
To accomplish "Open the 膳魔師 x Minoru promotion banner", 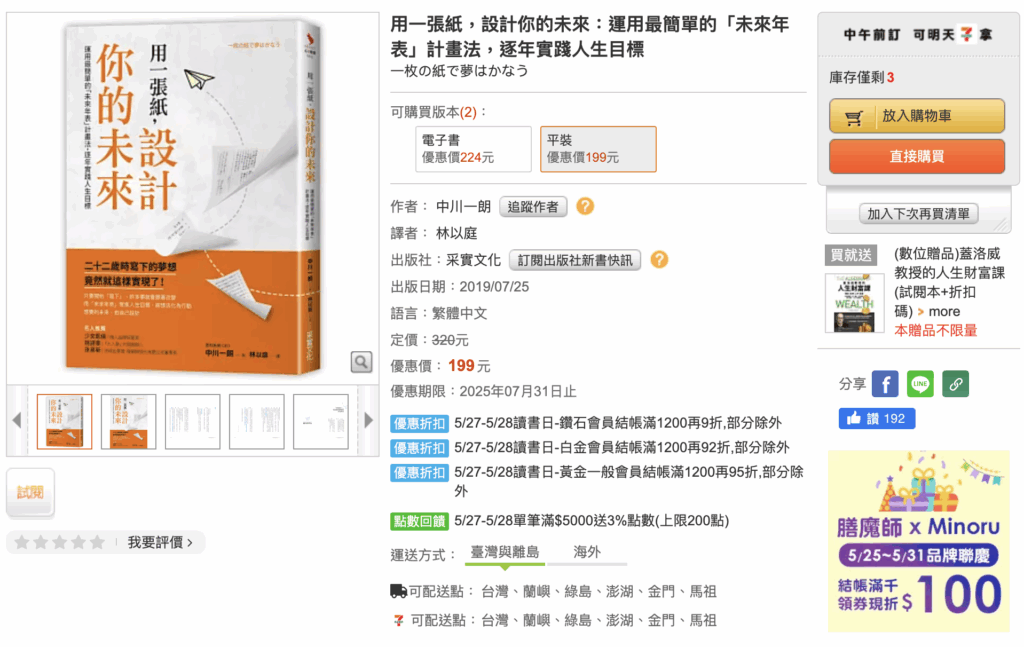I will tap(919, 541).
